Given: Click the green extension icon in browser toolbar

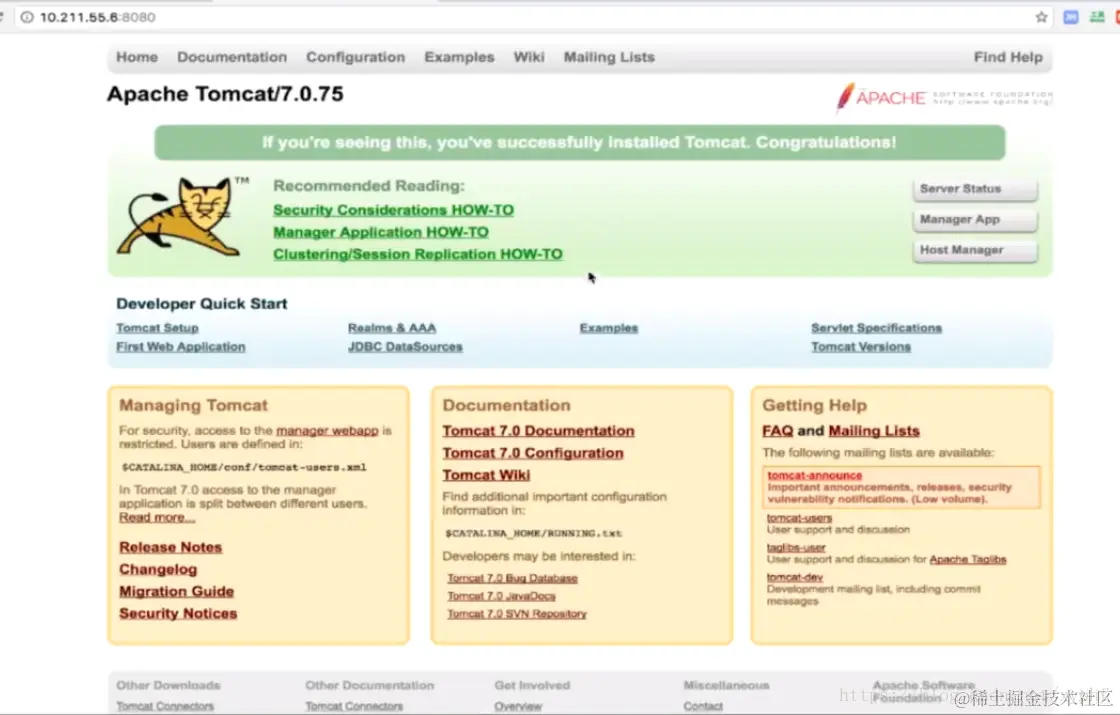Looking at the screenshot, I should point(1097,17).
